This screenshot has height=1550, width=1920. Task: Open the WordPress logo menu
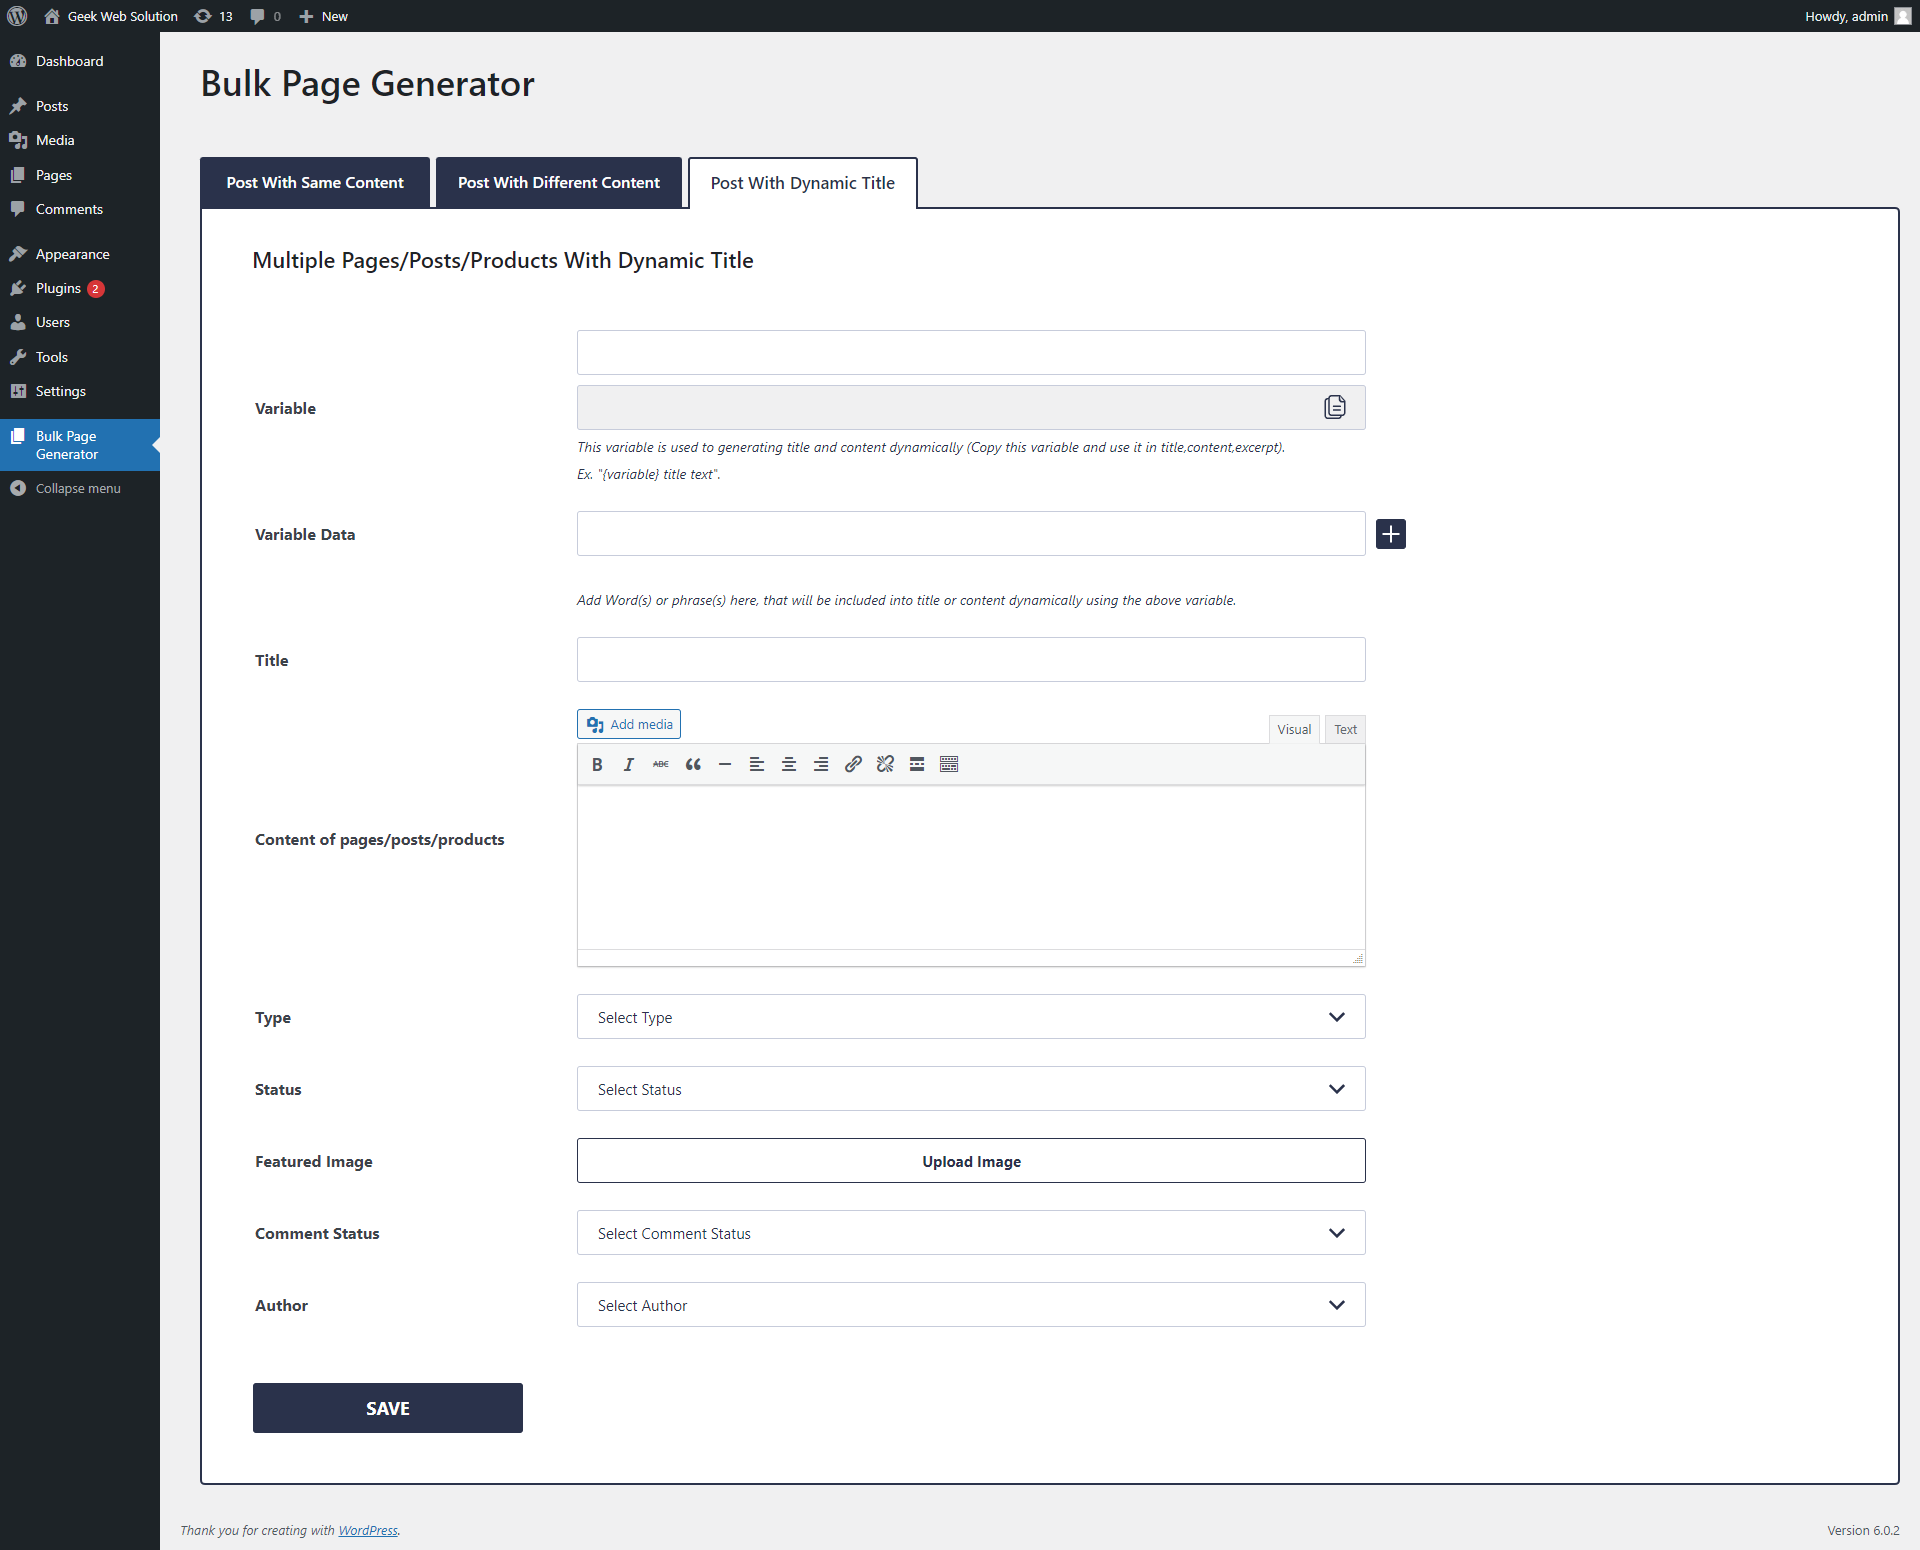pyautogui.click(x=17, y=16)
